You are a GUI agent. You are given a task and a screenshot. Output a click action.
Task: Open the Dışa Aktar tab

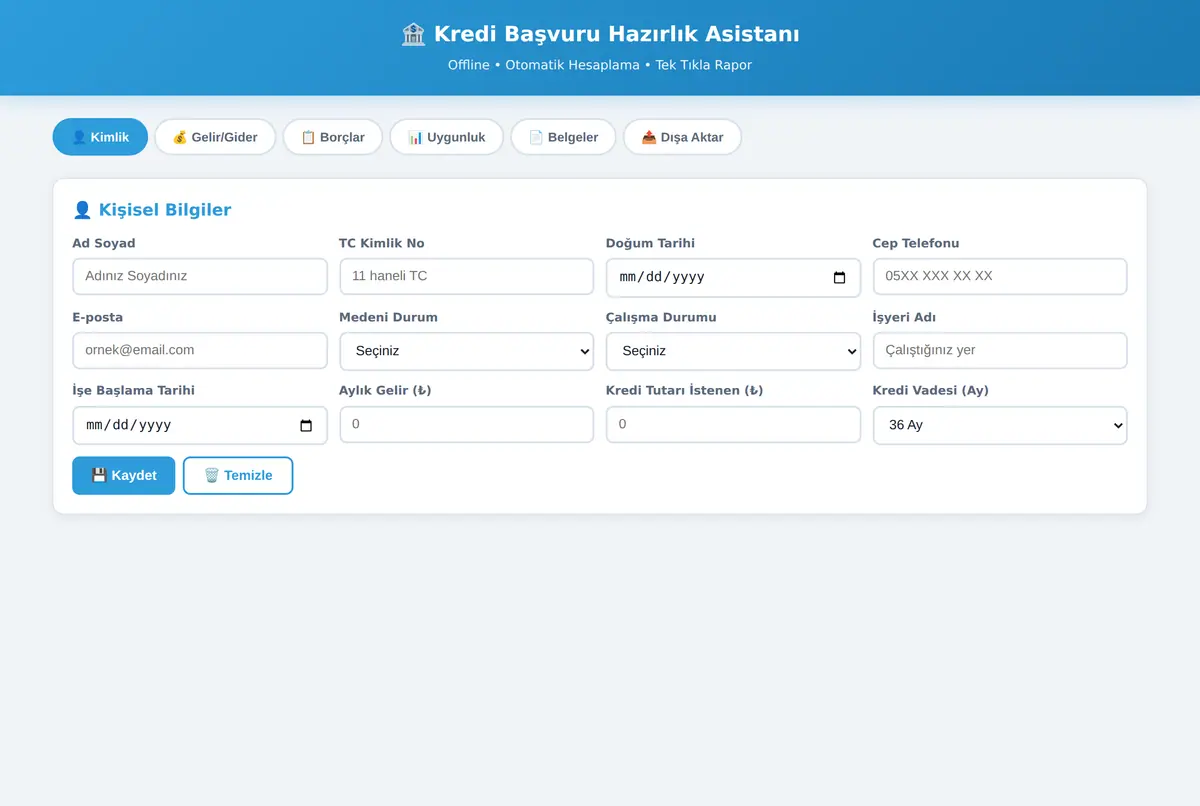(x=682, y=137)
